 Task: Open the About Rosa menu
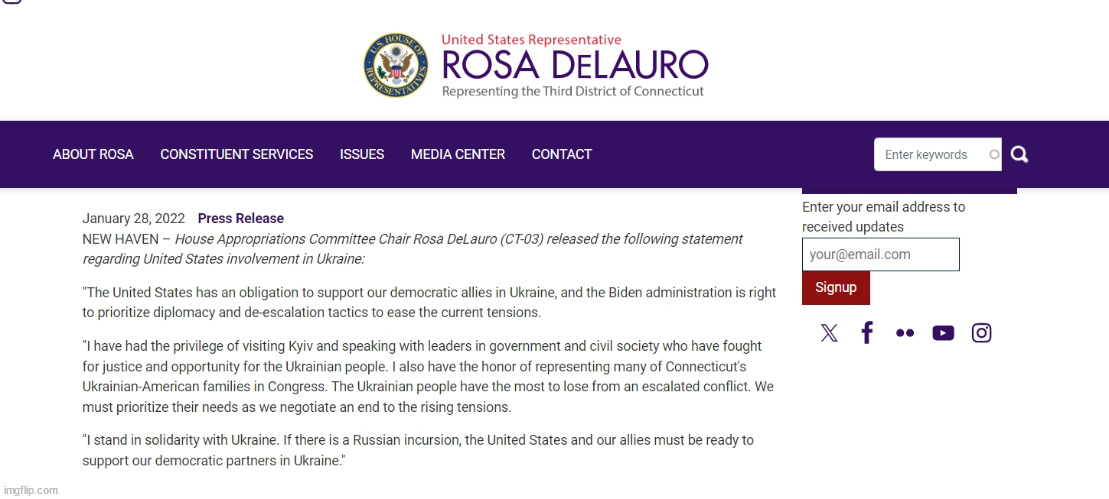(93, 154)
